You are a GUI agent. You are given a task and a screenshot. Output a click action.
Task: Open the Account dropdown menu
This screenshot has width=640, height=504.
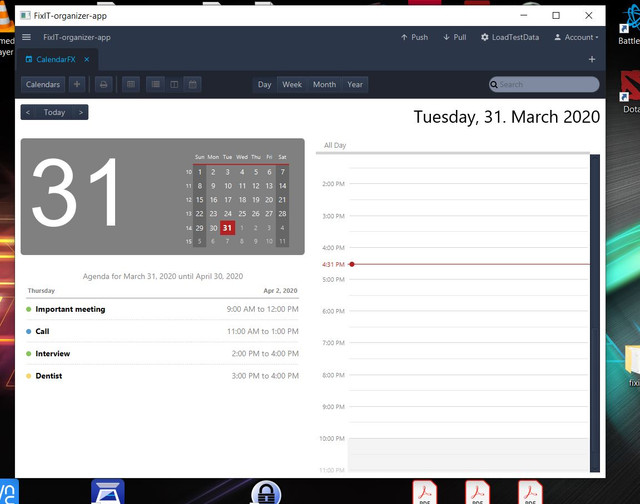coord(576,37)
